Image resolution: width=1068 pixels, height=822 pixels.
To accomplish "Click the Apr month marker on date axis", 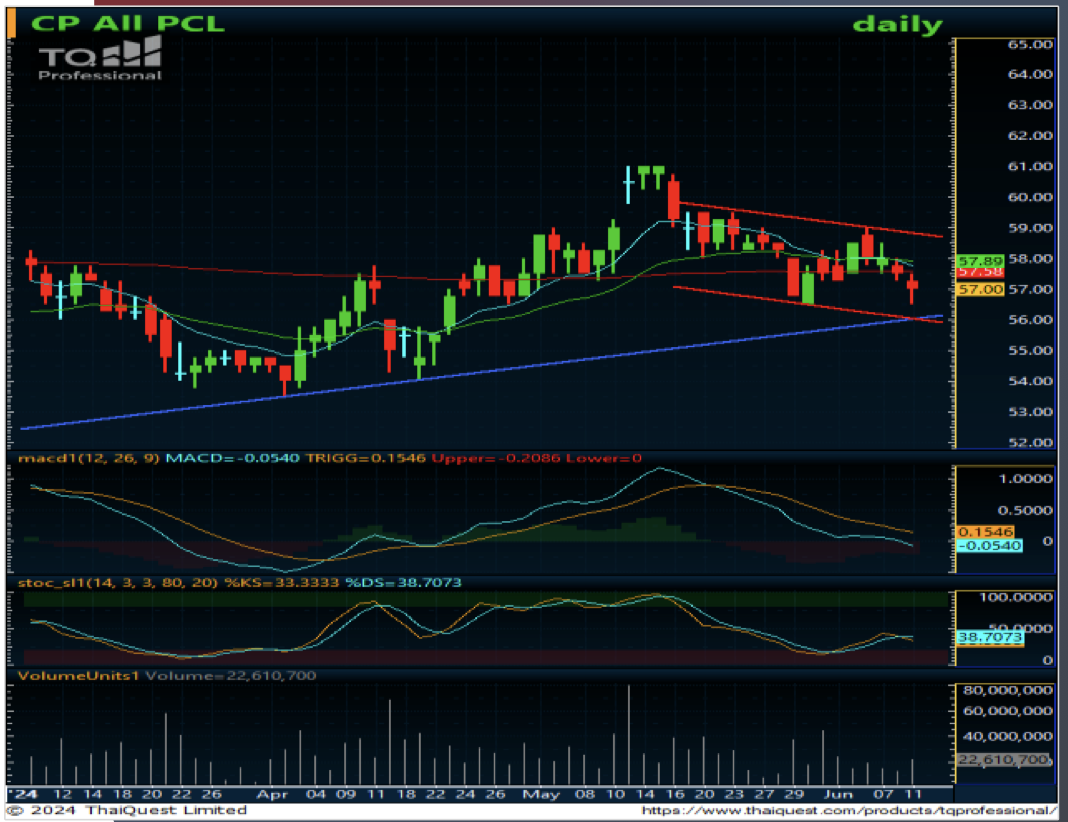I will pyautogui.click(x=272, y=794).
